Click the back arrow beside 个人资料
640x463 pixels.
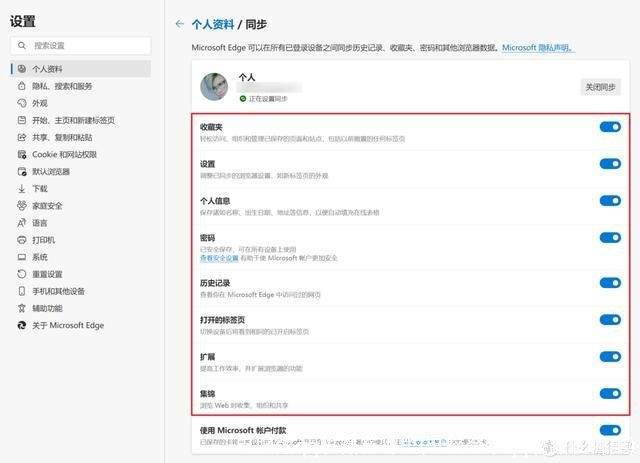pyautogui.click(x=180, y=24)
